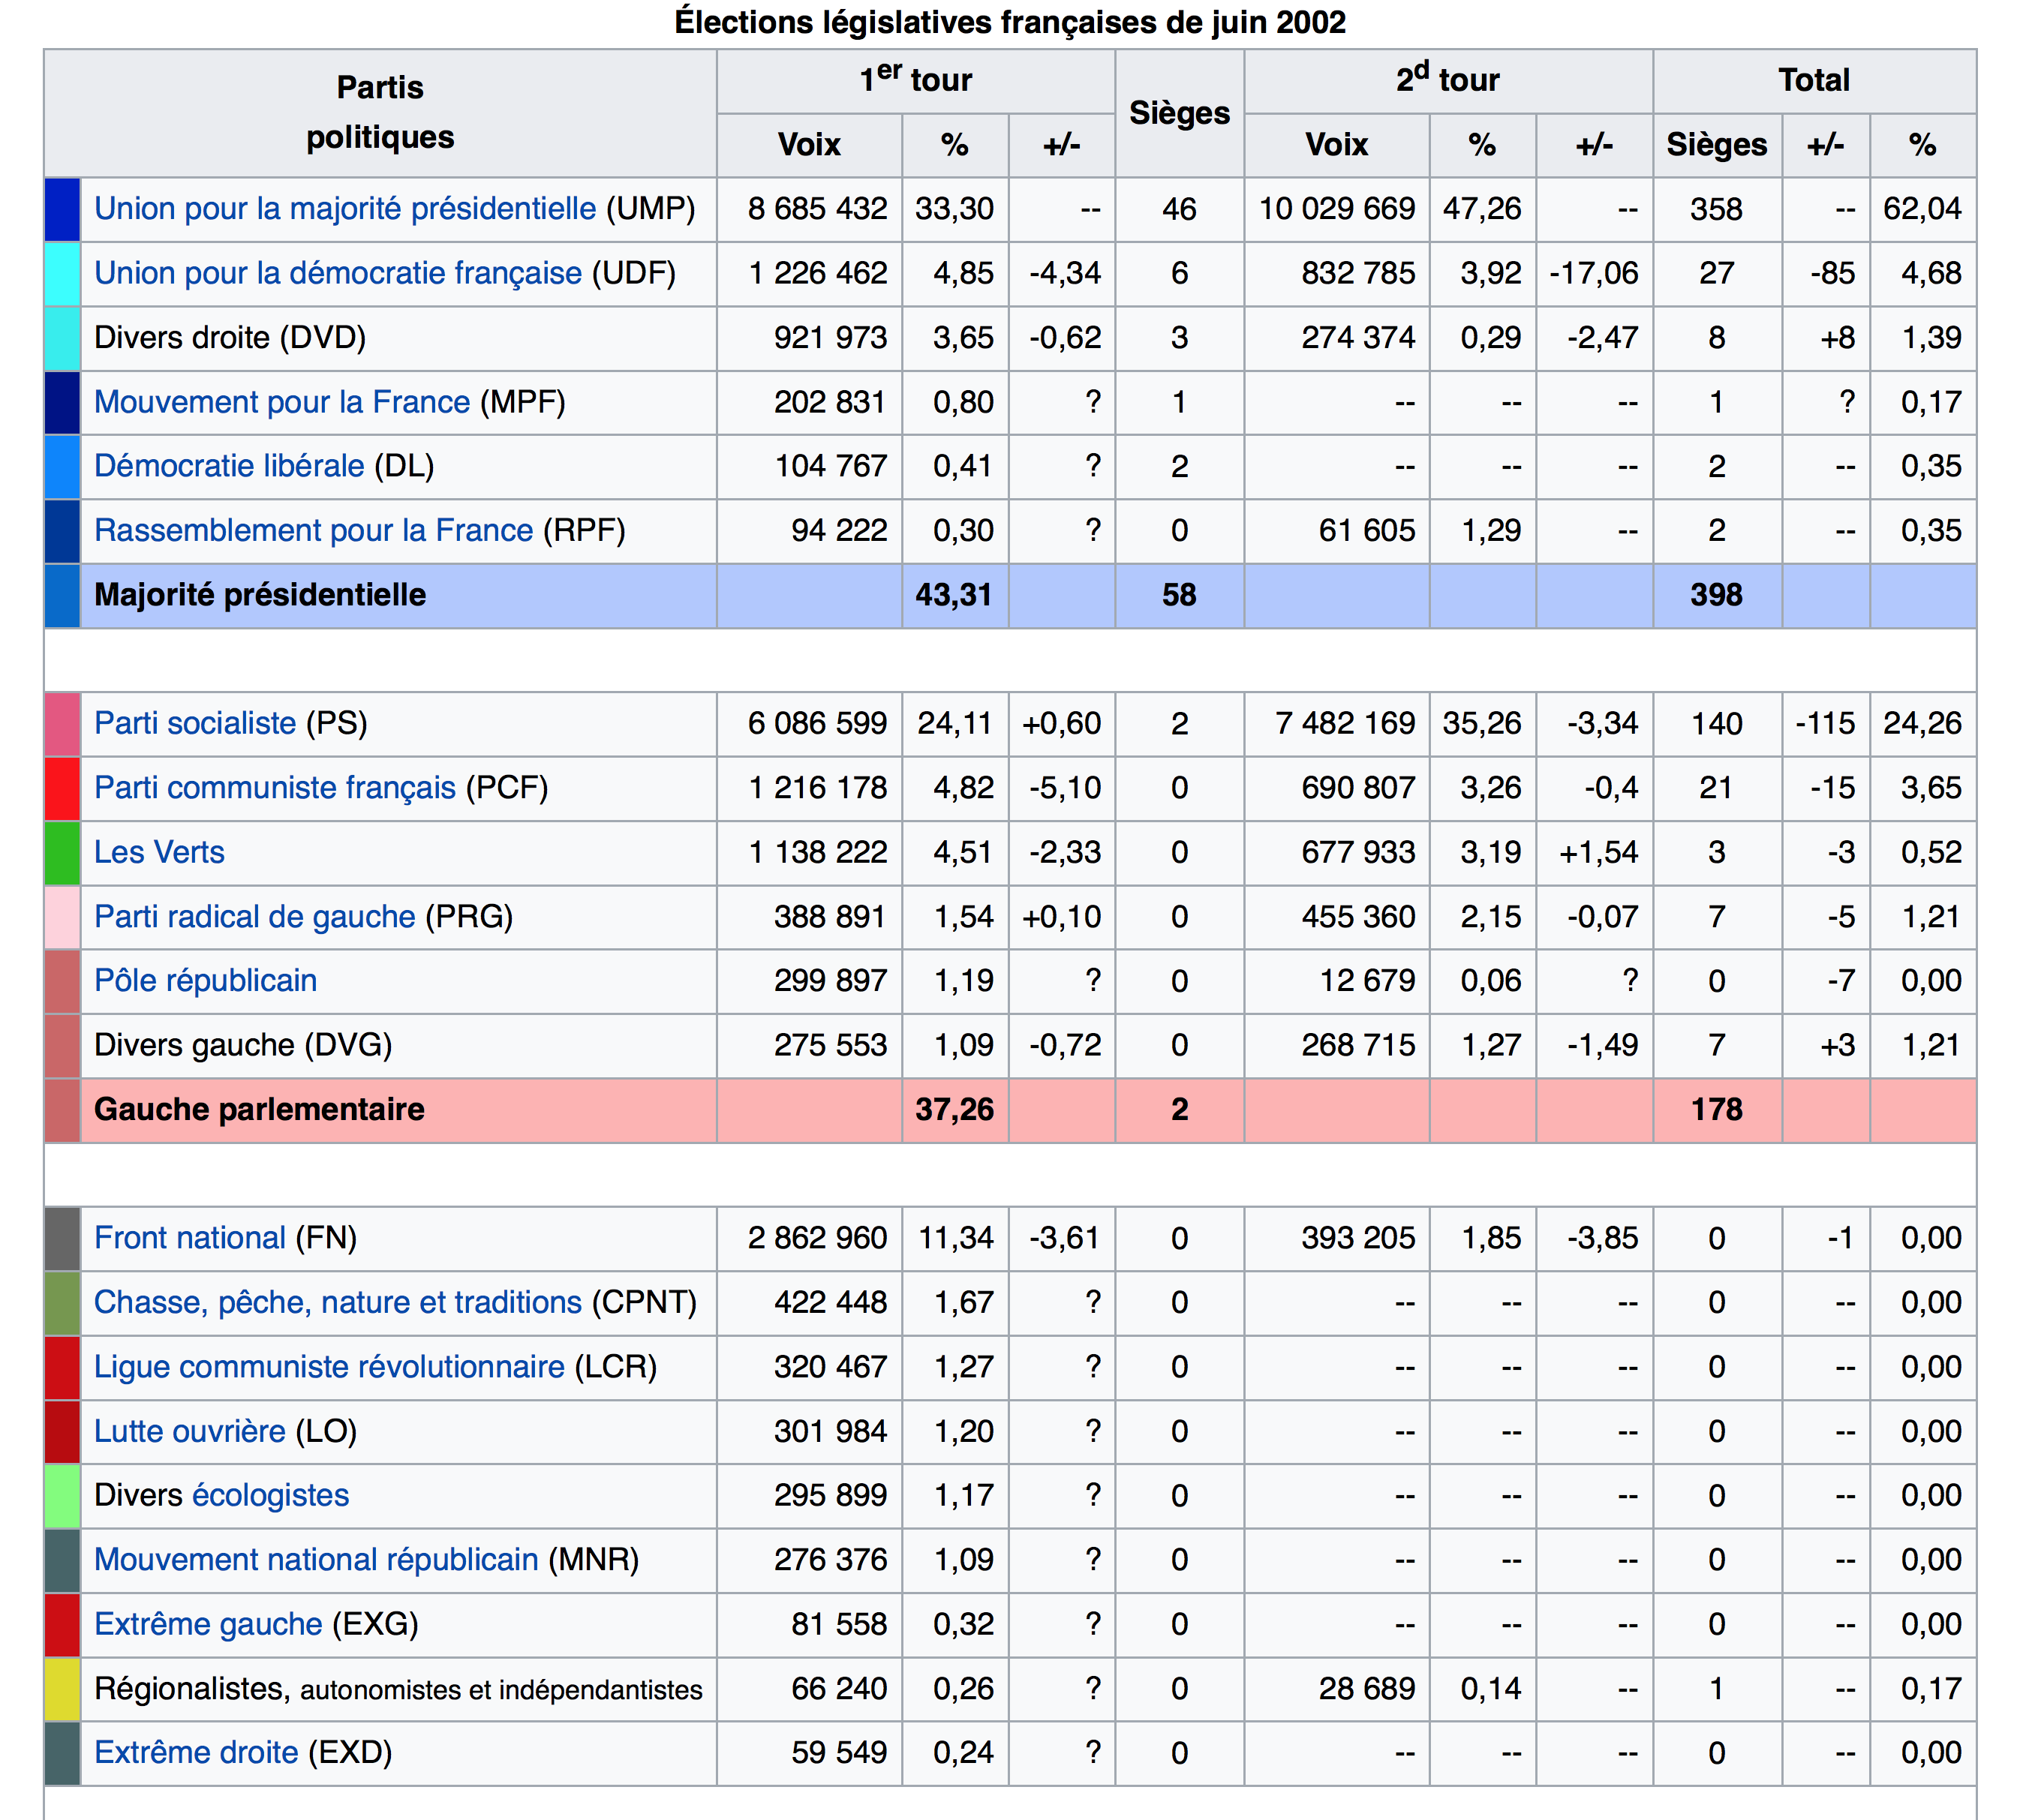Open the Parti socialiste link

[195, 723]
